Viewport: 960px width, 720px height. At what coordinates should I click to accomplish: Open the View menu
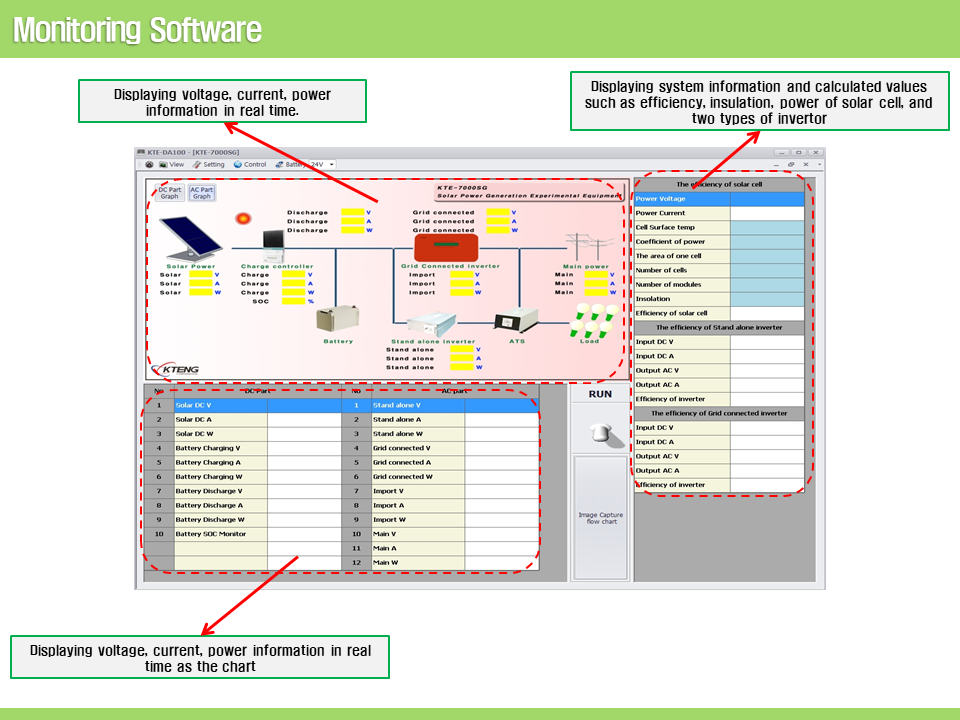coord(171,164)
